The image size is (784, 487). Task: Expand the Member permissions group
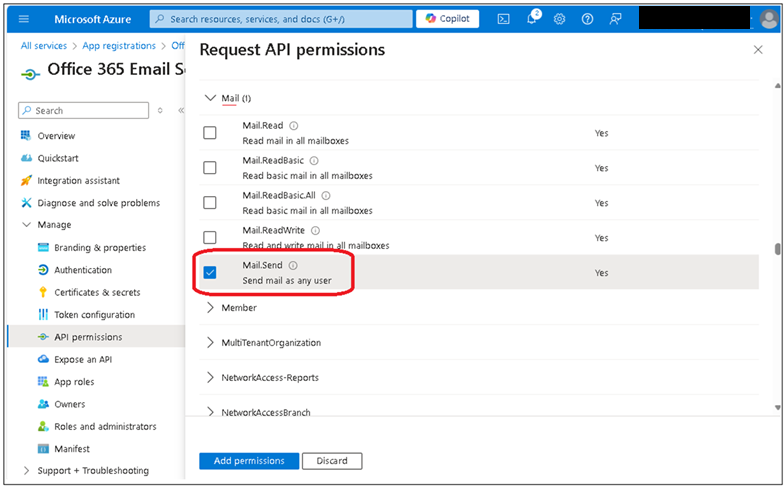(210, 308)
